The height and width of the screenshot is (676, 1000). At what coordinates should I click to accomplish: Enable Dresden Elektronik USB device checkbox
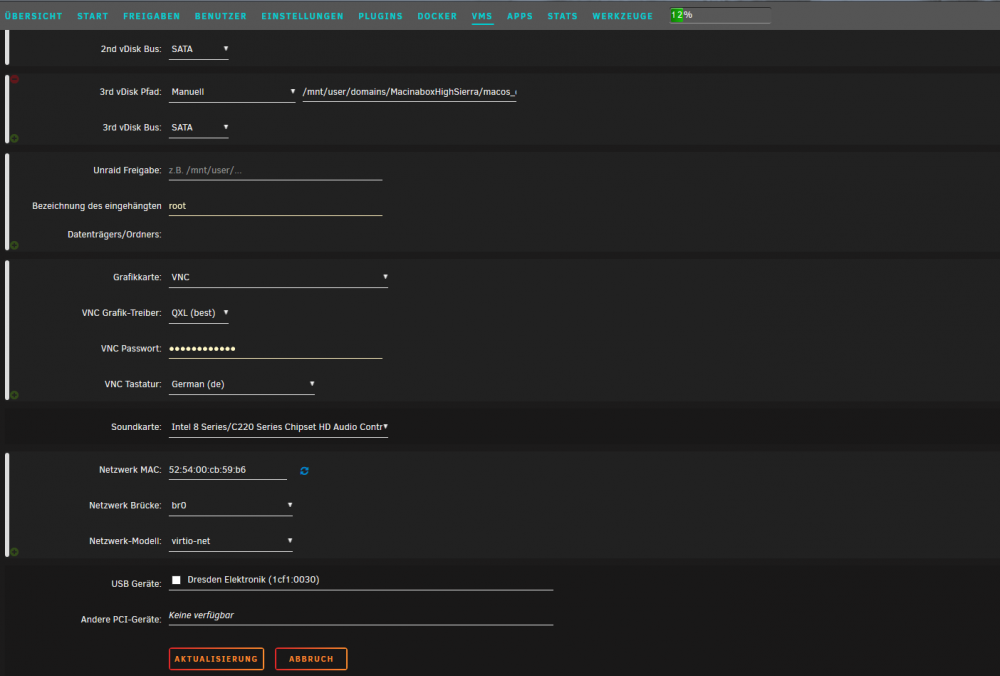point(176,580)
